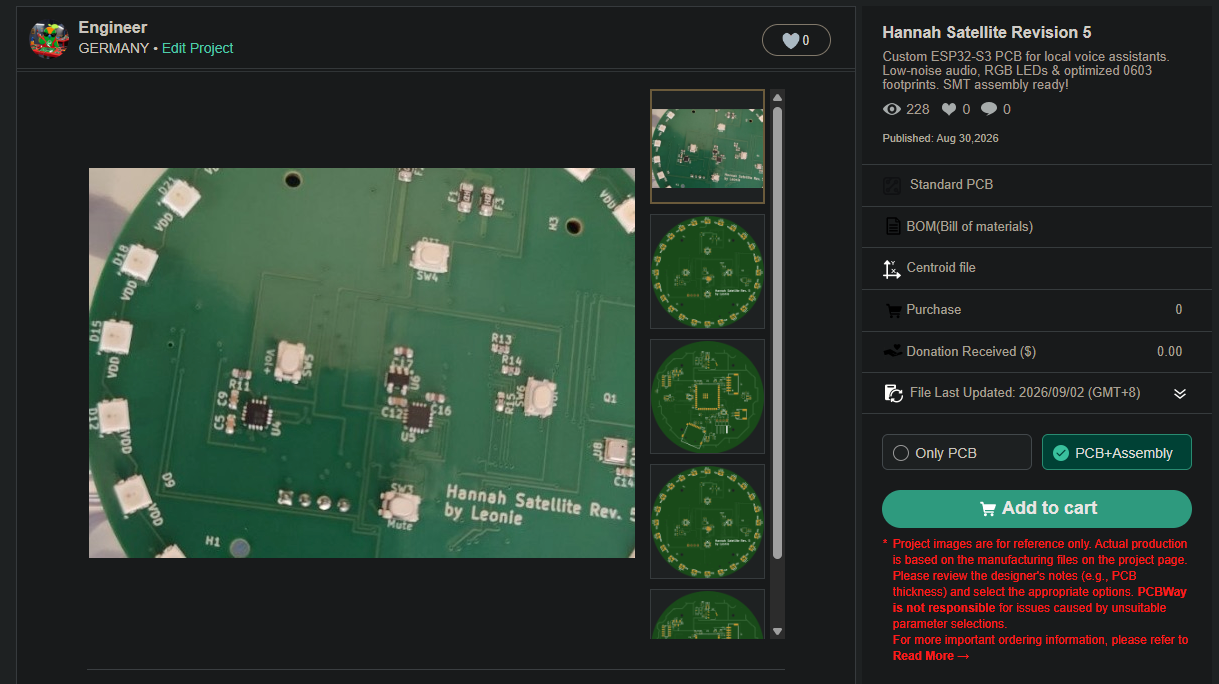The height and width of the screenshot is (684, 1219).
Task: Open the Engineer username link
Action: click(x=113, y=28)
